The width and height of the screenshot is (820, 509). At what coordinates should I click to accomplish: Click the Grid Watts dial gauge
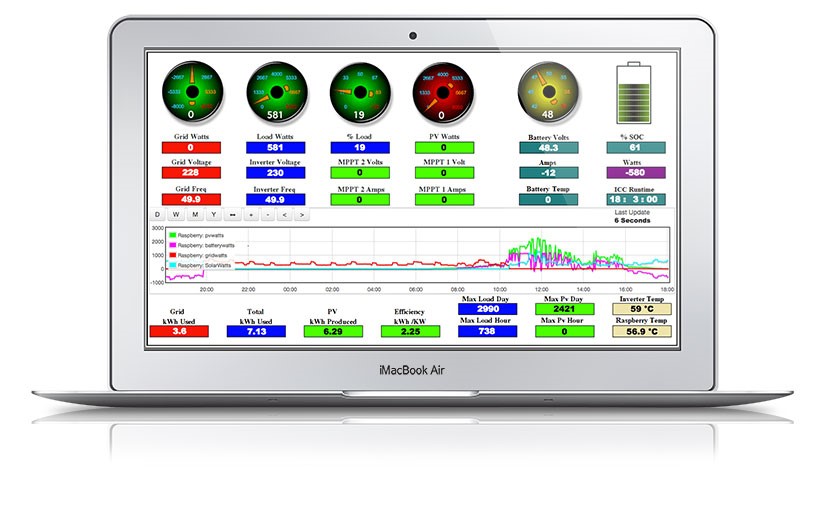(192, 92)
